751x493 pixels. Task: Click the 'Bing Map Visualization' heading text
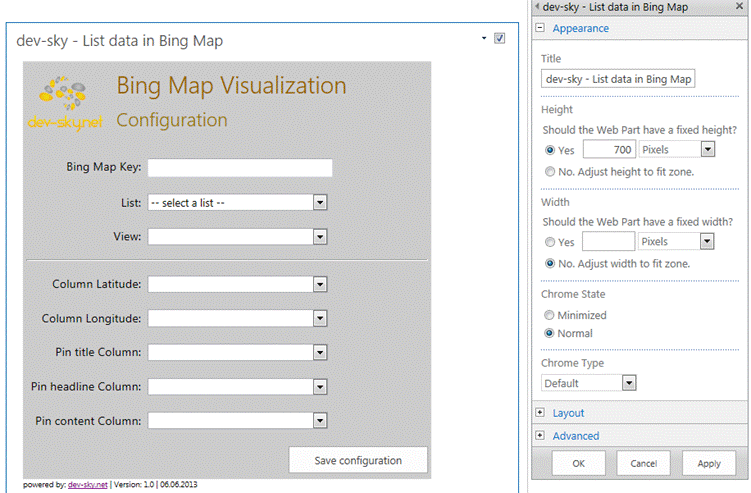[231, 86]
